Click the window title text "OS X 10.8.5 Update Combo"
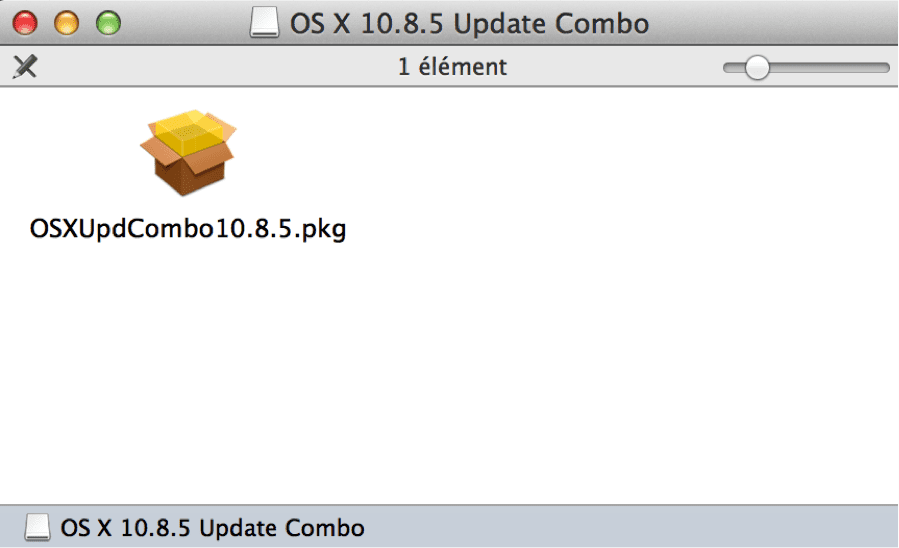 tap(468, 23)
